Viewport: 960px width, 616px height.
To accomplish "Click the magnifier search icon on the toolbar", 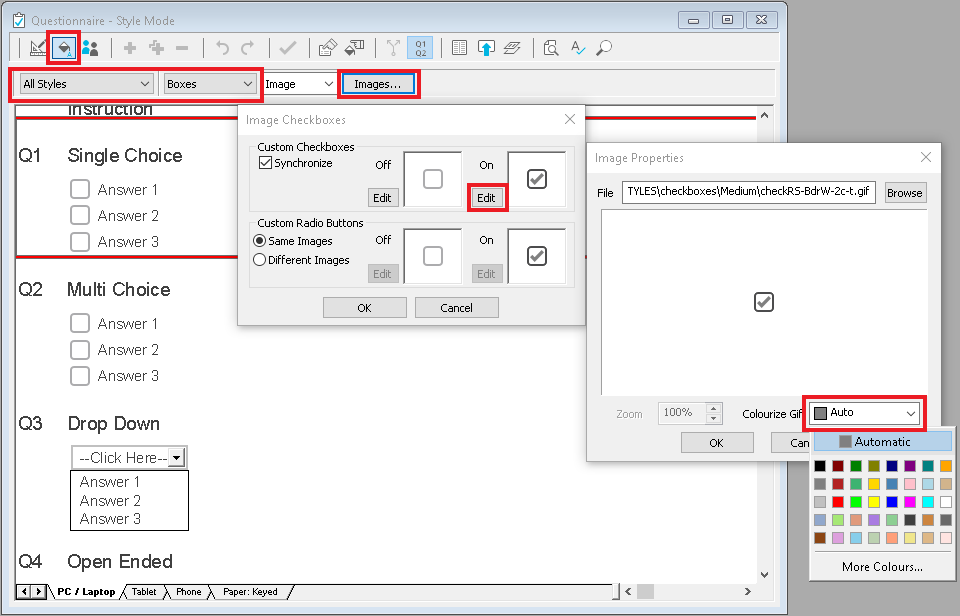I will 603,47.
